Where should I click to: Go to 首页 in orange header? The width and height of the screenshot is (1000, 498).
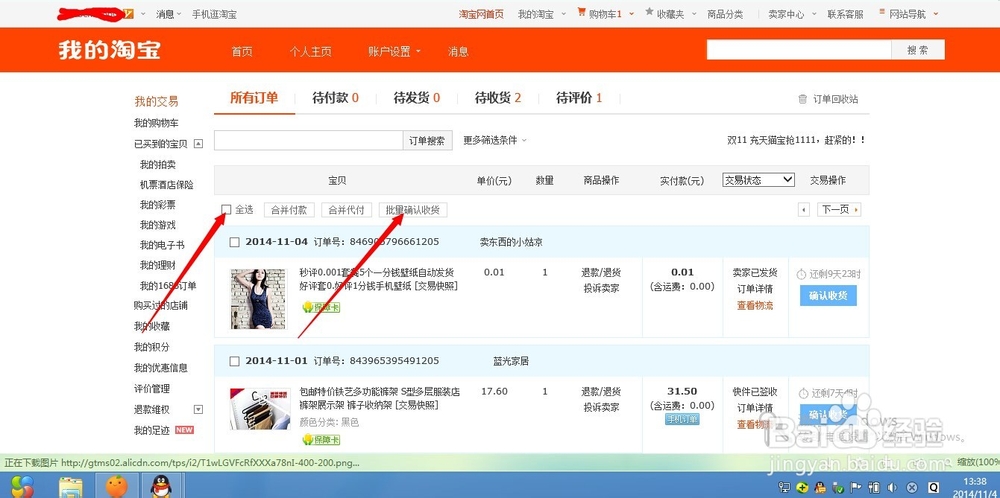click(242, 52)
